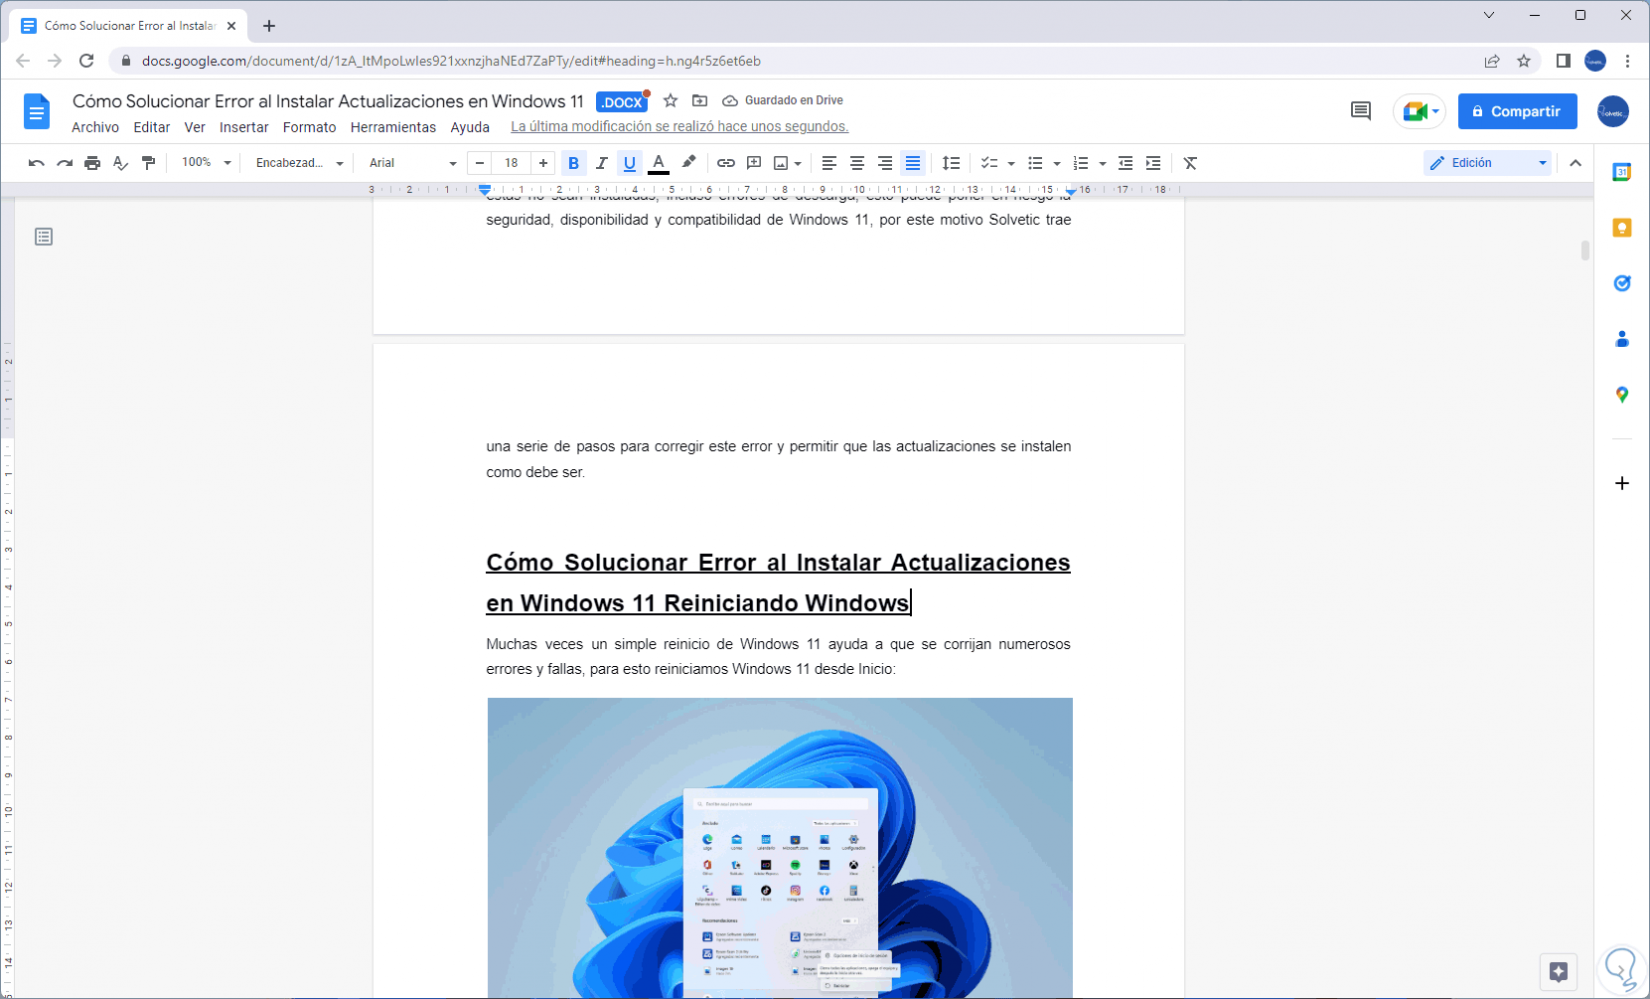Screen dimensions: 1650x999
Task: Toggle bold formatting
Action: click(573, 163)
